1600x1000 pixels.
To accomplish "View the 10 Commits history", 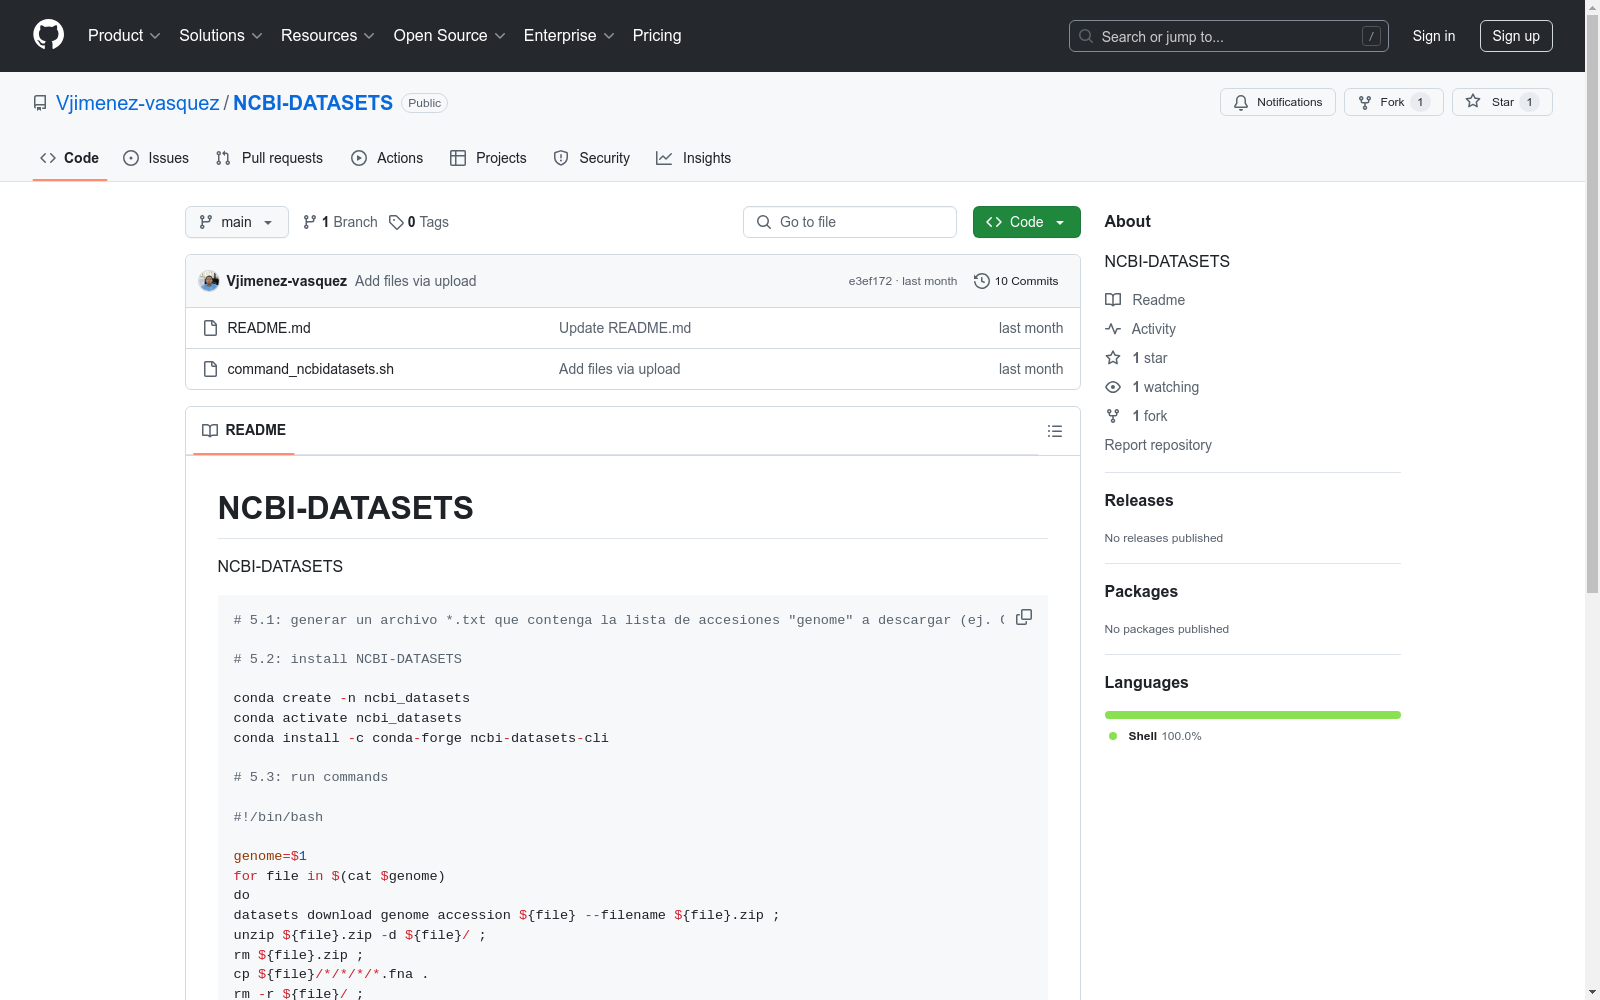I will point(1016,281).
